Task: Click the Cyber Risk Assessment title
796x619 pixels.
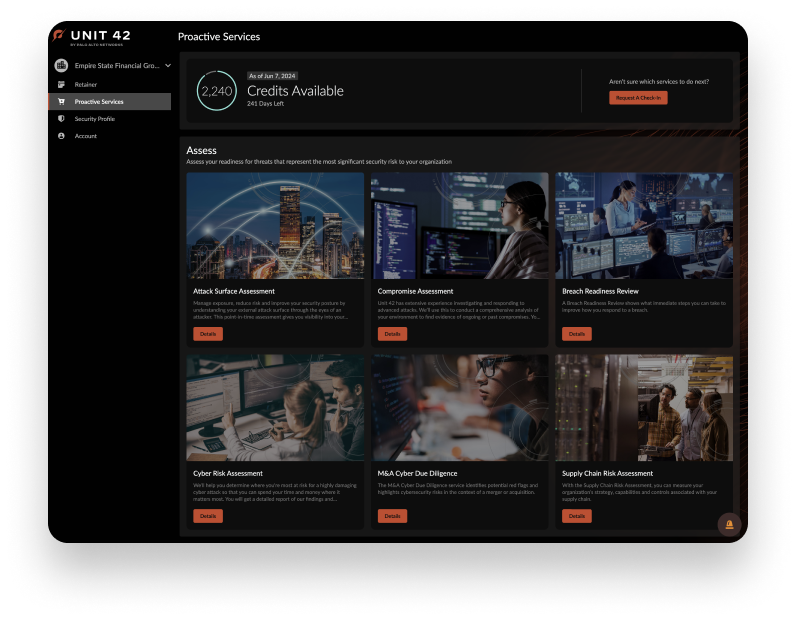Action: 228,473
